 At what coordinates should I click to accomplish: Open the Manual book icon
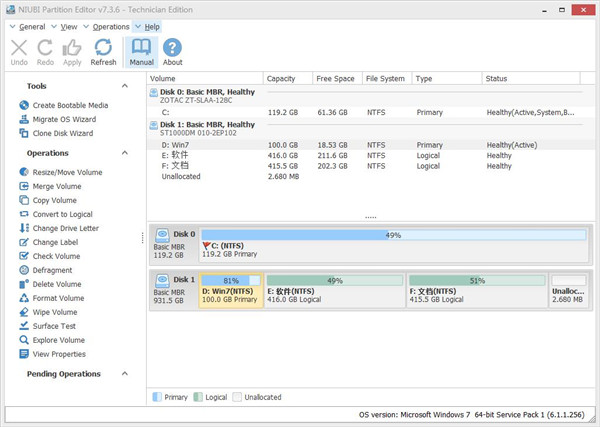[141, 48]
